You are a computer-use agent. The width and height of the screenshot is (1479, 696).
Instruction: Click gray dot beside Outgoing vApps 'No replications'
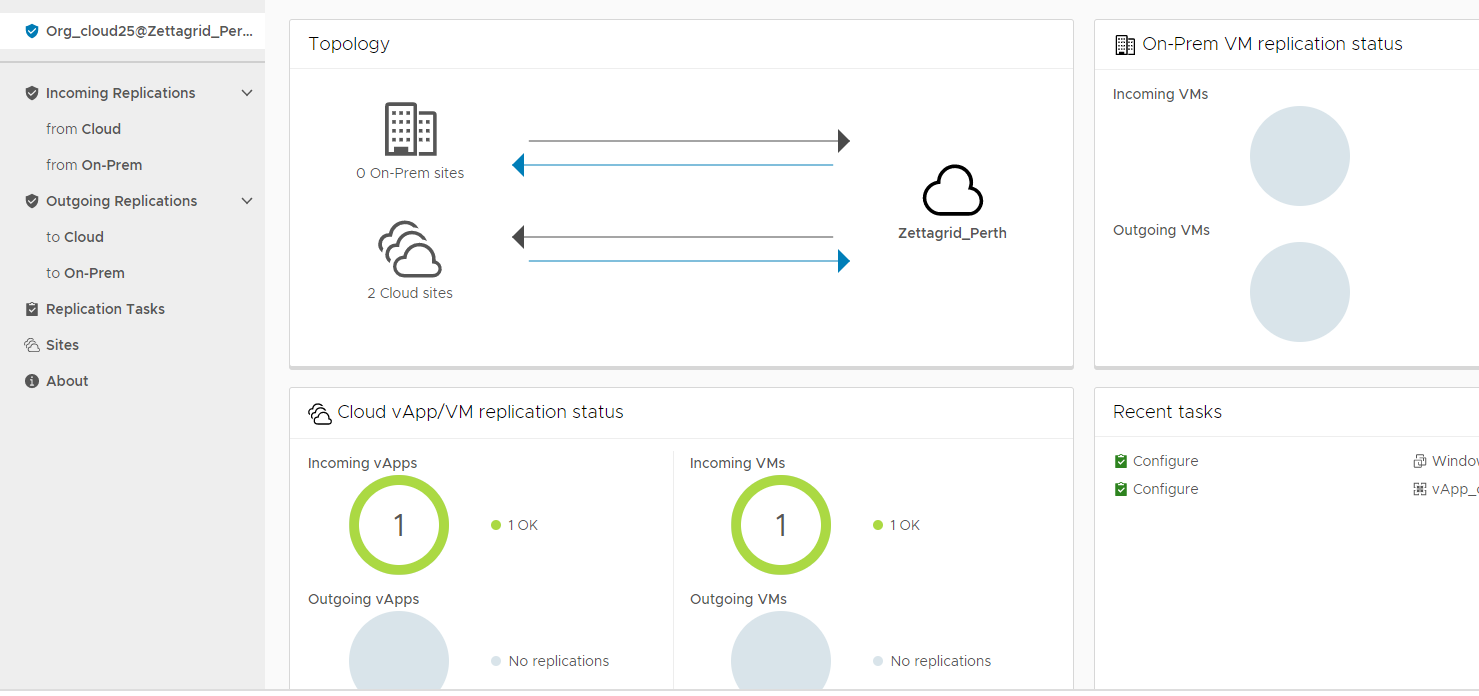(x=496, y=661)
